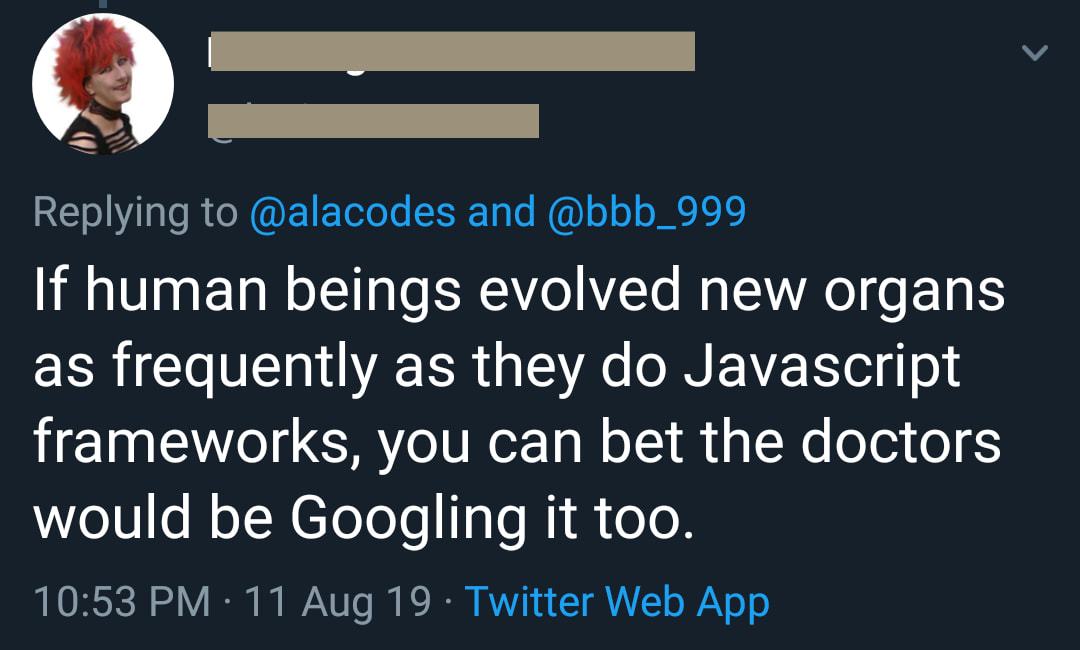Viewport: 1080px width, 650px height.
Task: Click the redacted author handle bar
Action: pos(373,121)
